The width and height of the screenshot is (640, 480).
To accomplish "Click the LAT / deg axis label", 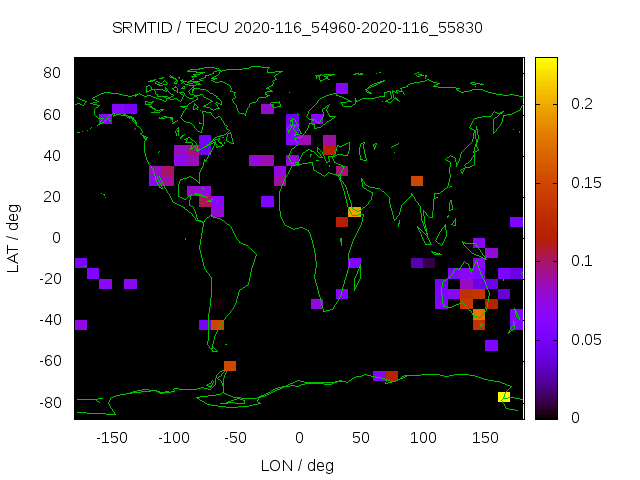I will 14,237.
